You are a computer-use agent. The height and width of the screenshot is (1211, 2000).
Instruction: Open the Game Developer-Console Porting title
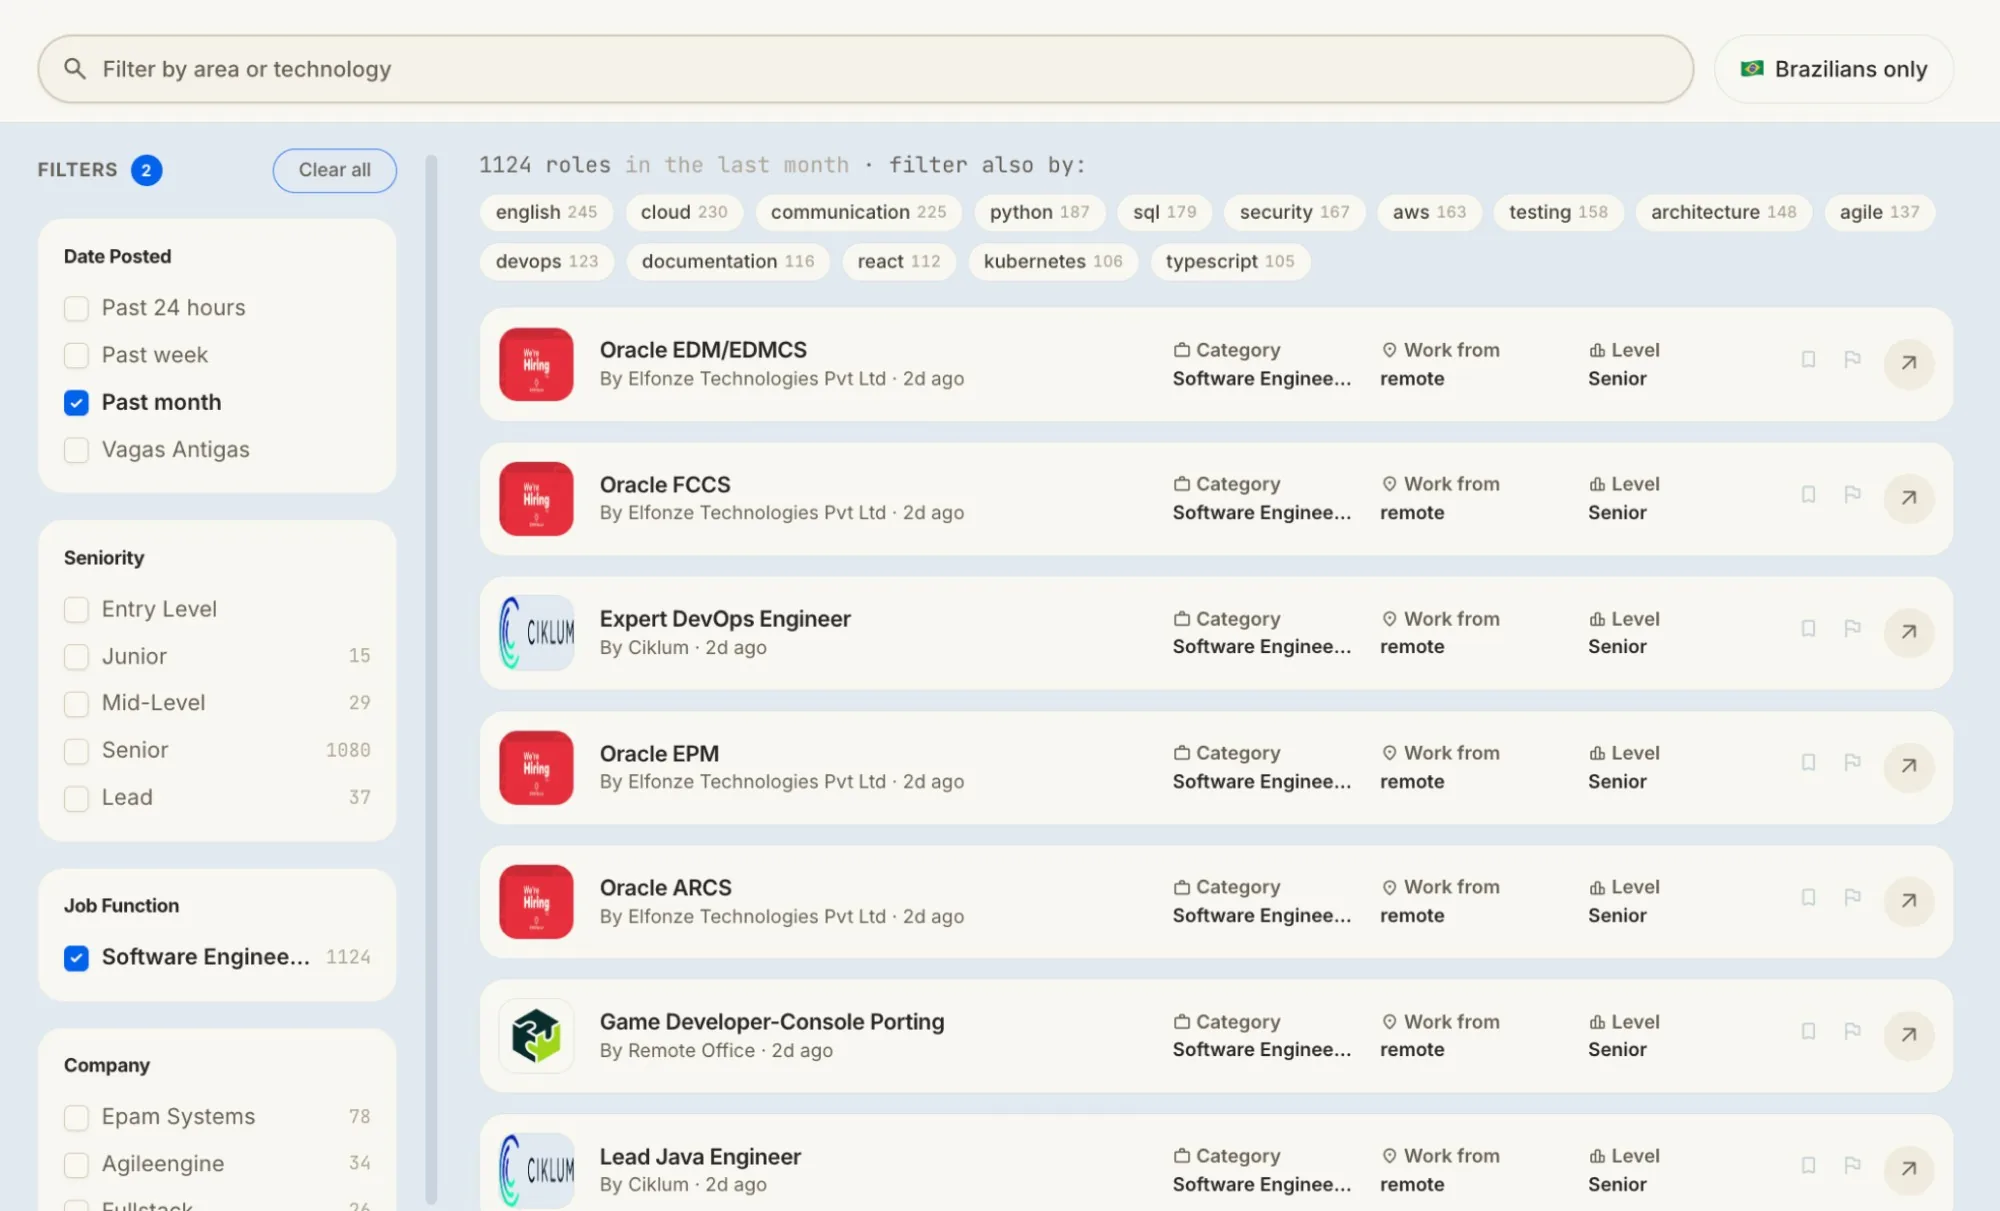(772, 1022)
